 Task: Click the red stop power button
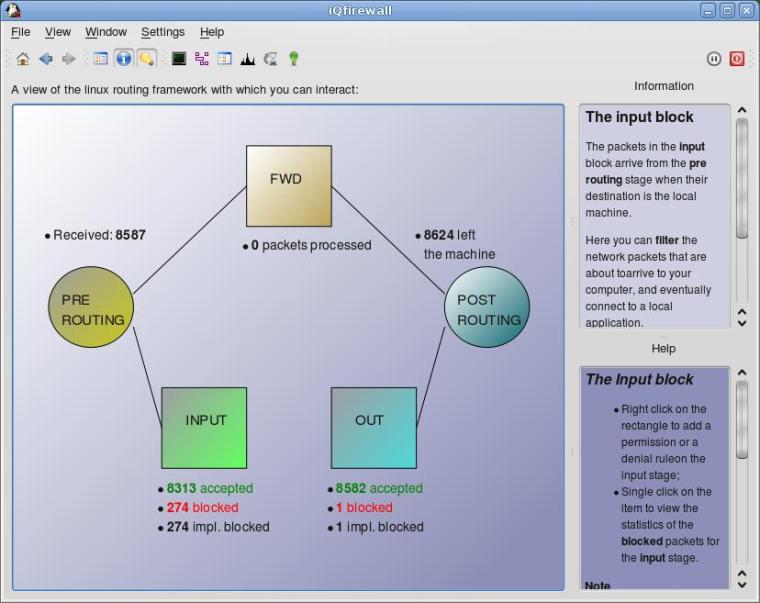(737, 59)
